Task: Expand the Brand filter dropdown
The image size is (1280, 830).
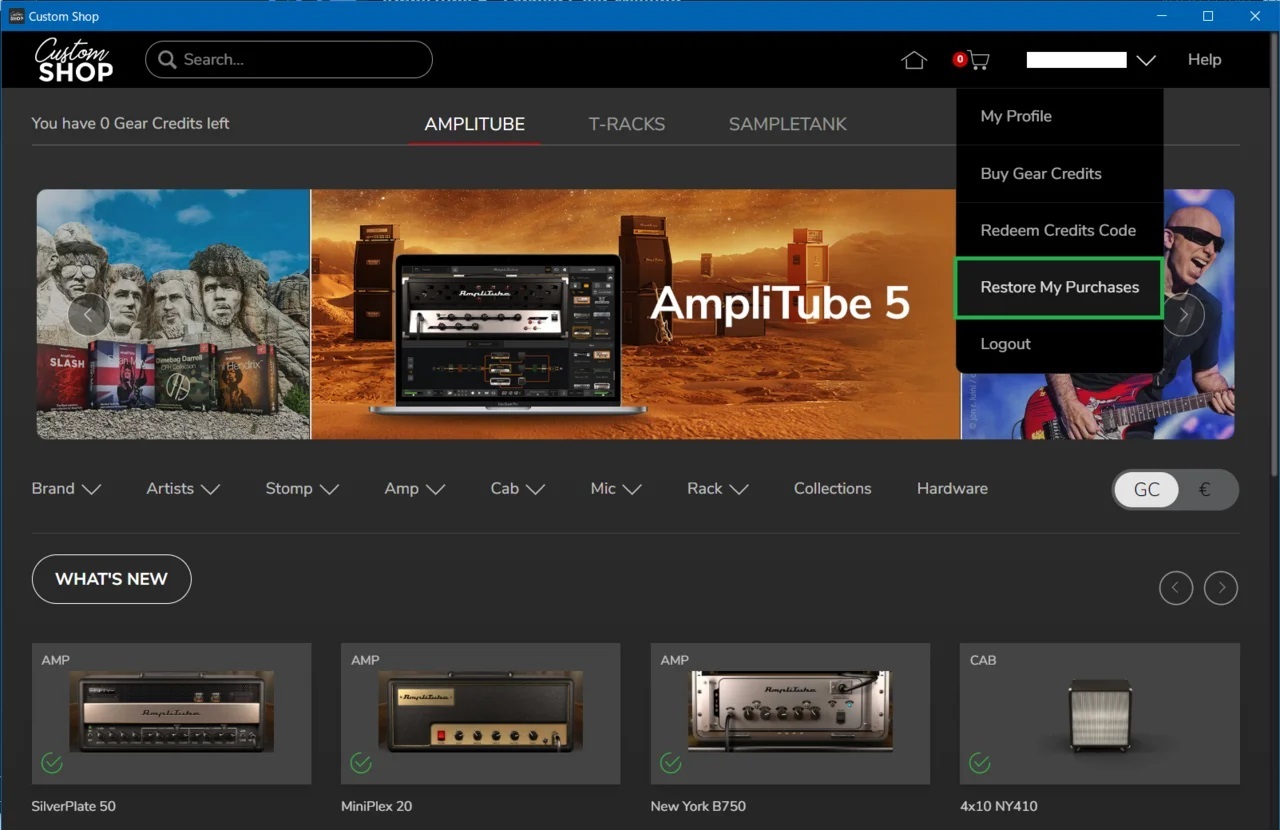Action: click(67, 489)
